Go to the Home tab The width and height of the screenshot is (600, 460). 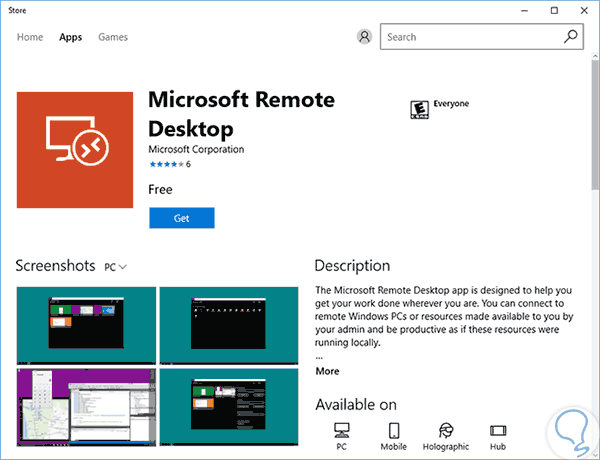[x=30, y=37]
